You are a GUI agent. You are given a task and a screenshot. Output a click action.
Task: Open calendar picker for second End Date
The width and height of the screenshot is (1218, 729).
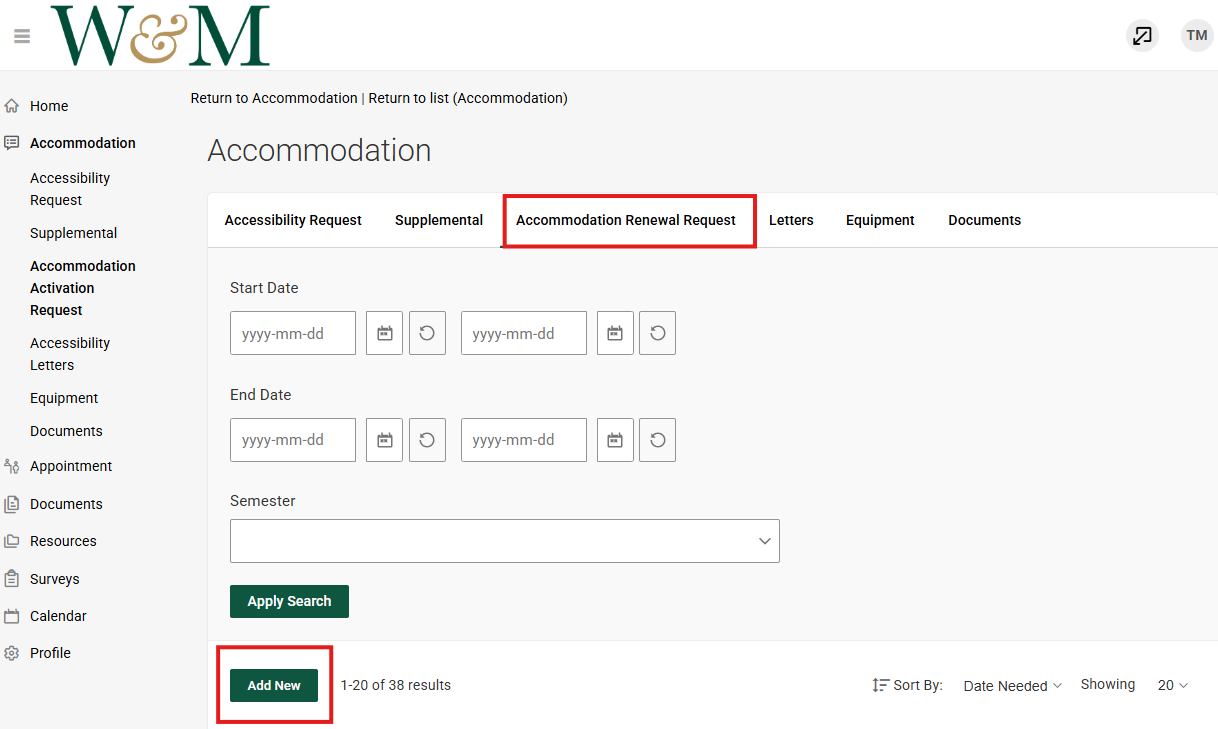615,440
